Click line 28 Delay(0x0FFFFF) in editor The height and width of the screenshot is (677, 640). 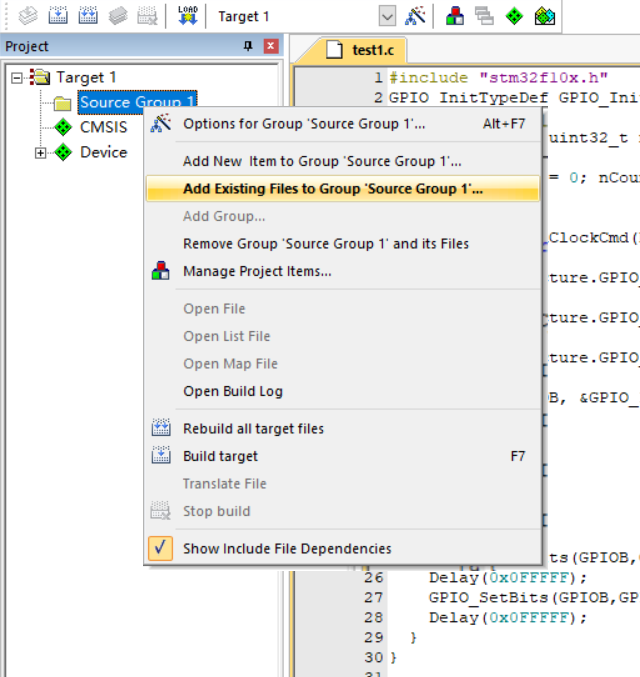(508, 618)
